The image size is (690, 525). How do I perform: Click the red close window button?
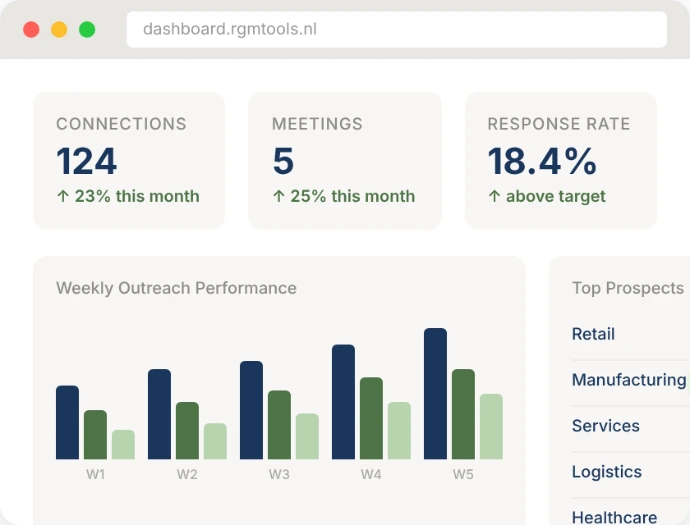31,29
